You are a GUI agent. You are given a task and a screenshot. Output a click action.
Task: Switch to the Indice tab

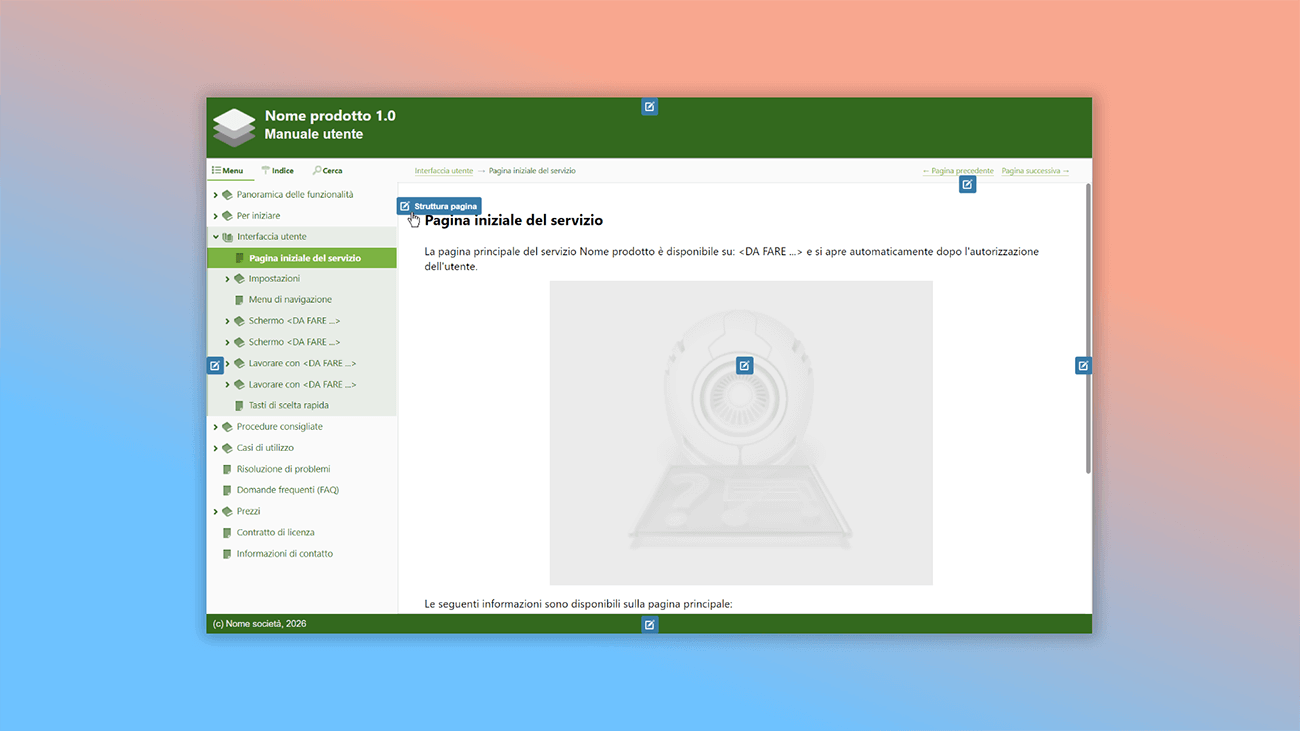[277, 170]
